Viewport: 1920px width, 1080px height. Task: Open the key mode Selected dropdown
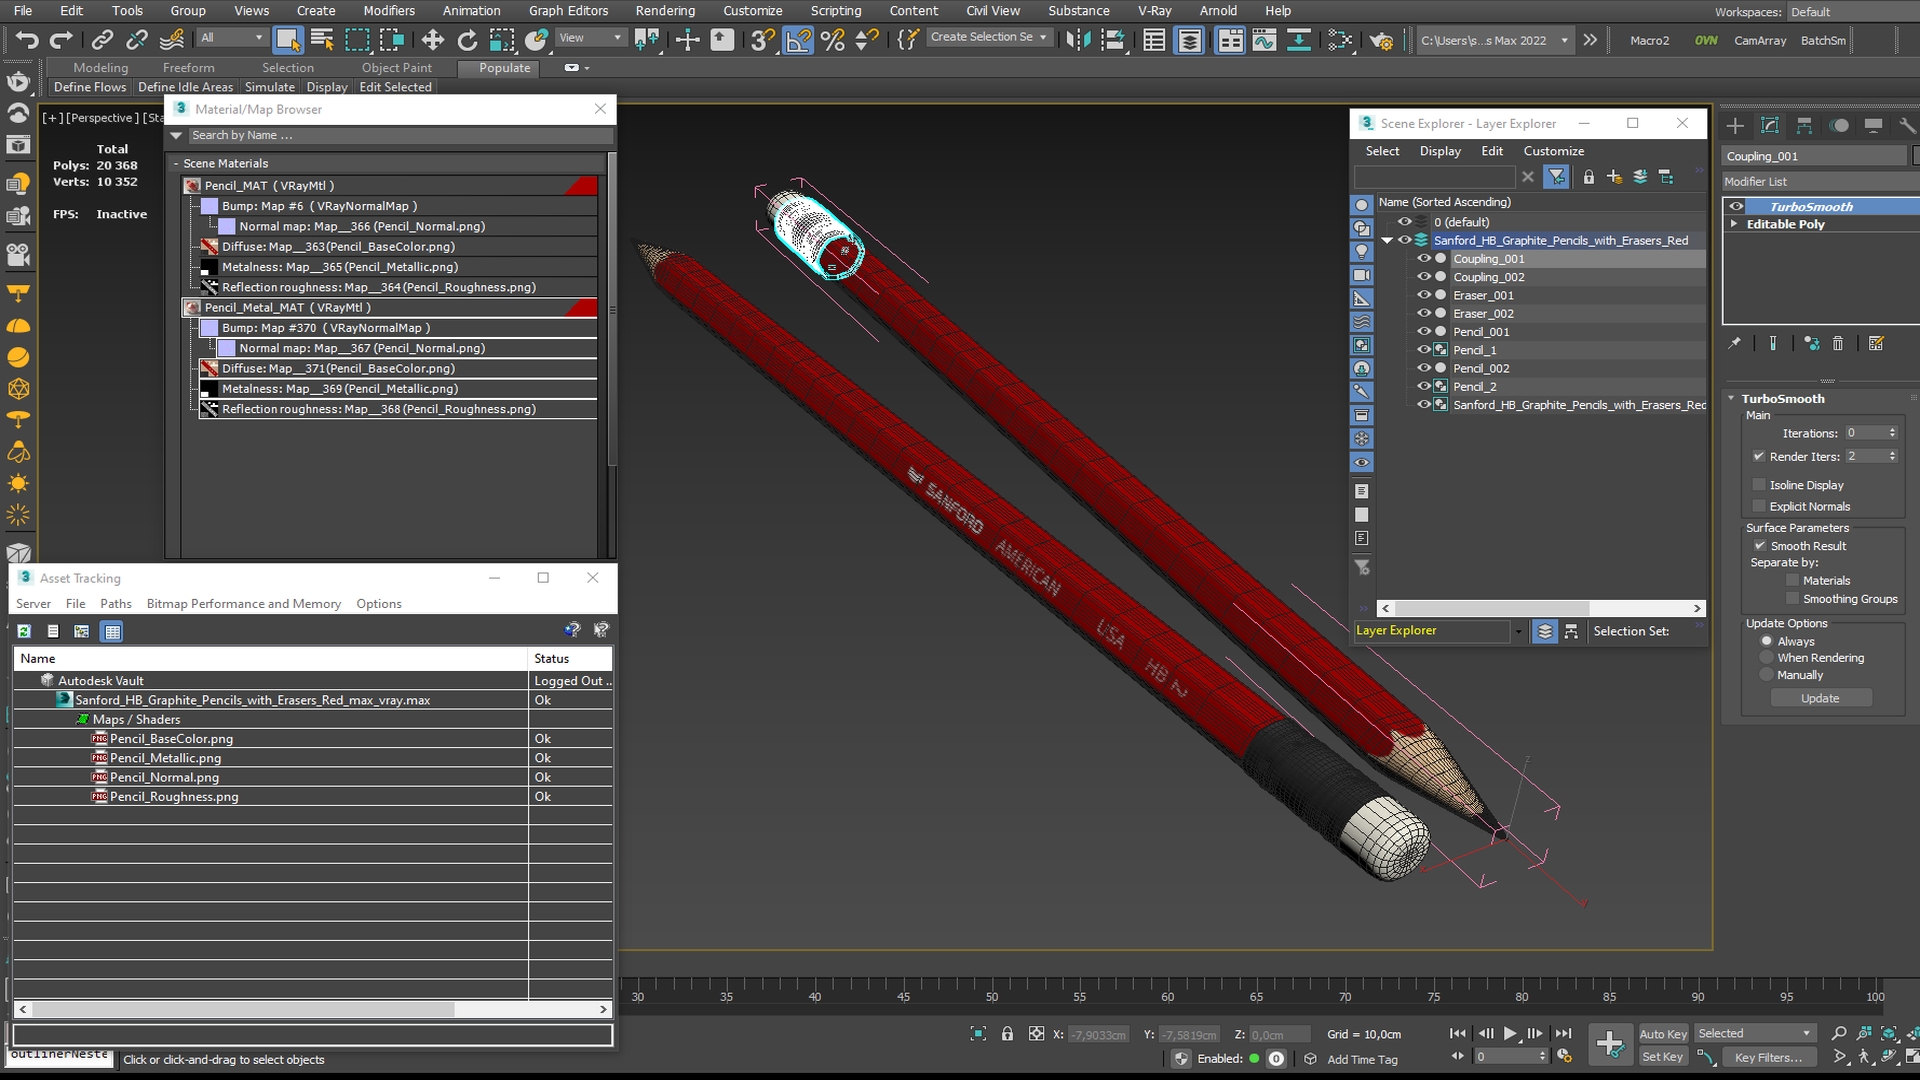[x=1755, y=1034]
